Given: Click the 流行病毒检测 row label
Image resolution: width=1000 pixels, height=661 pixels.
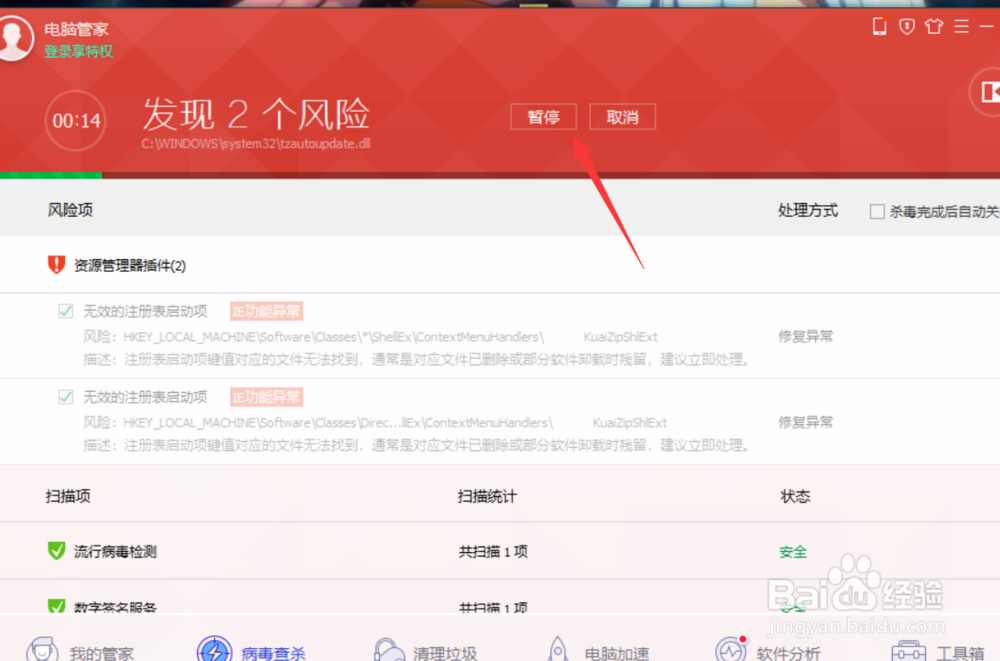Looking at the screenshot, I should coord(115,551).
